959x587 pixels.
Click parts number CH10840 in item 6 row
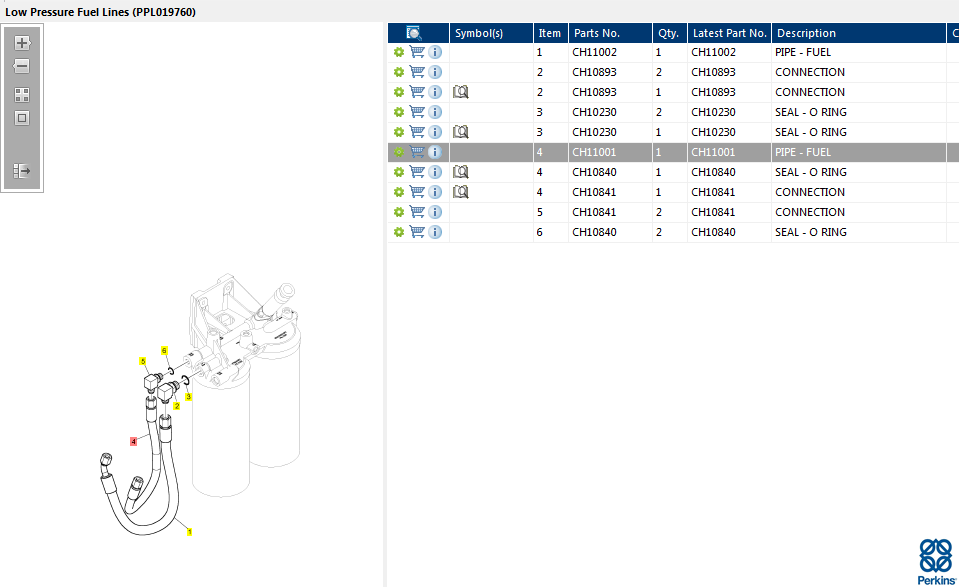594,232
